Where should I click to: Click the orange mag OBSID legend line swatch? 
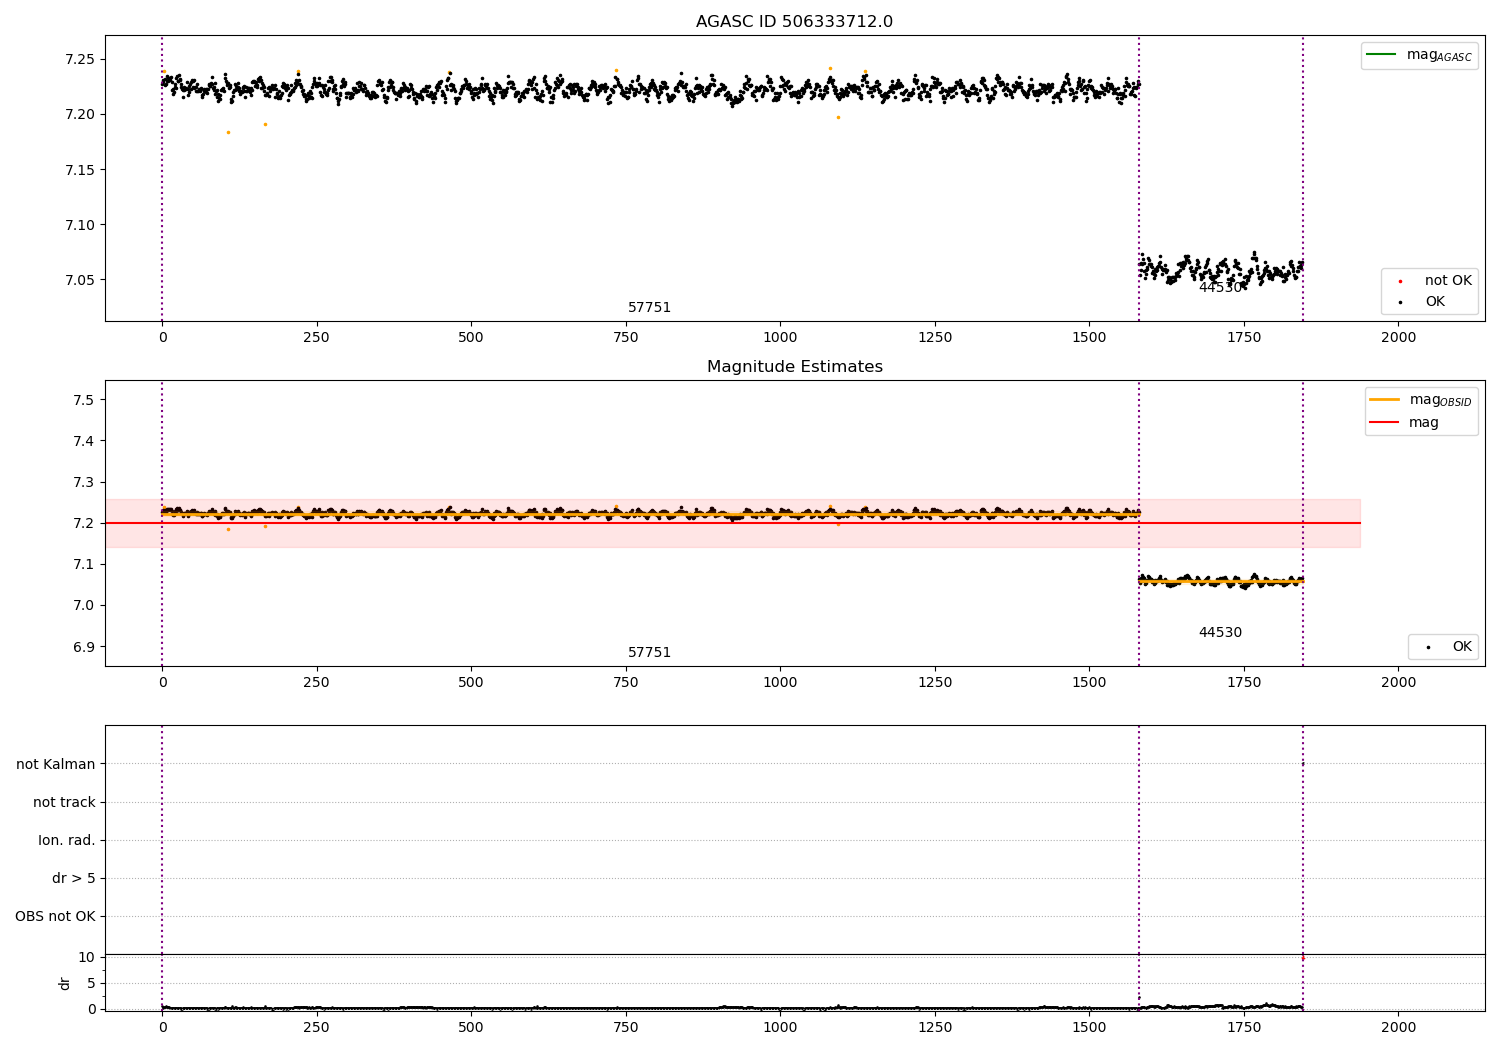1384,399
